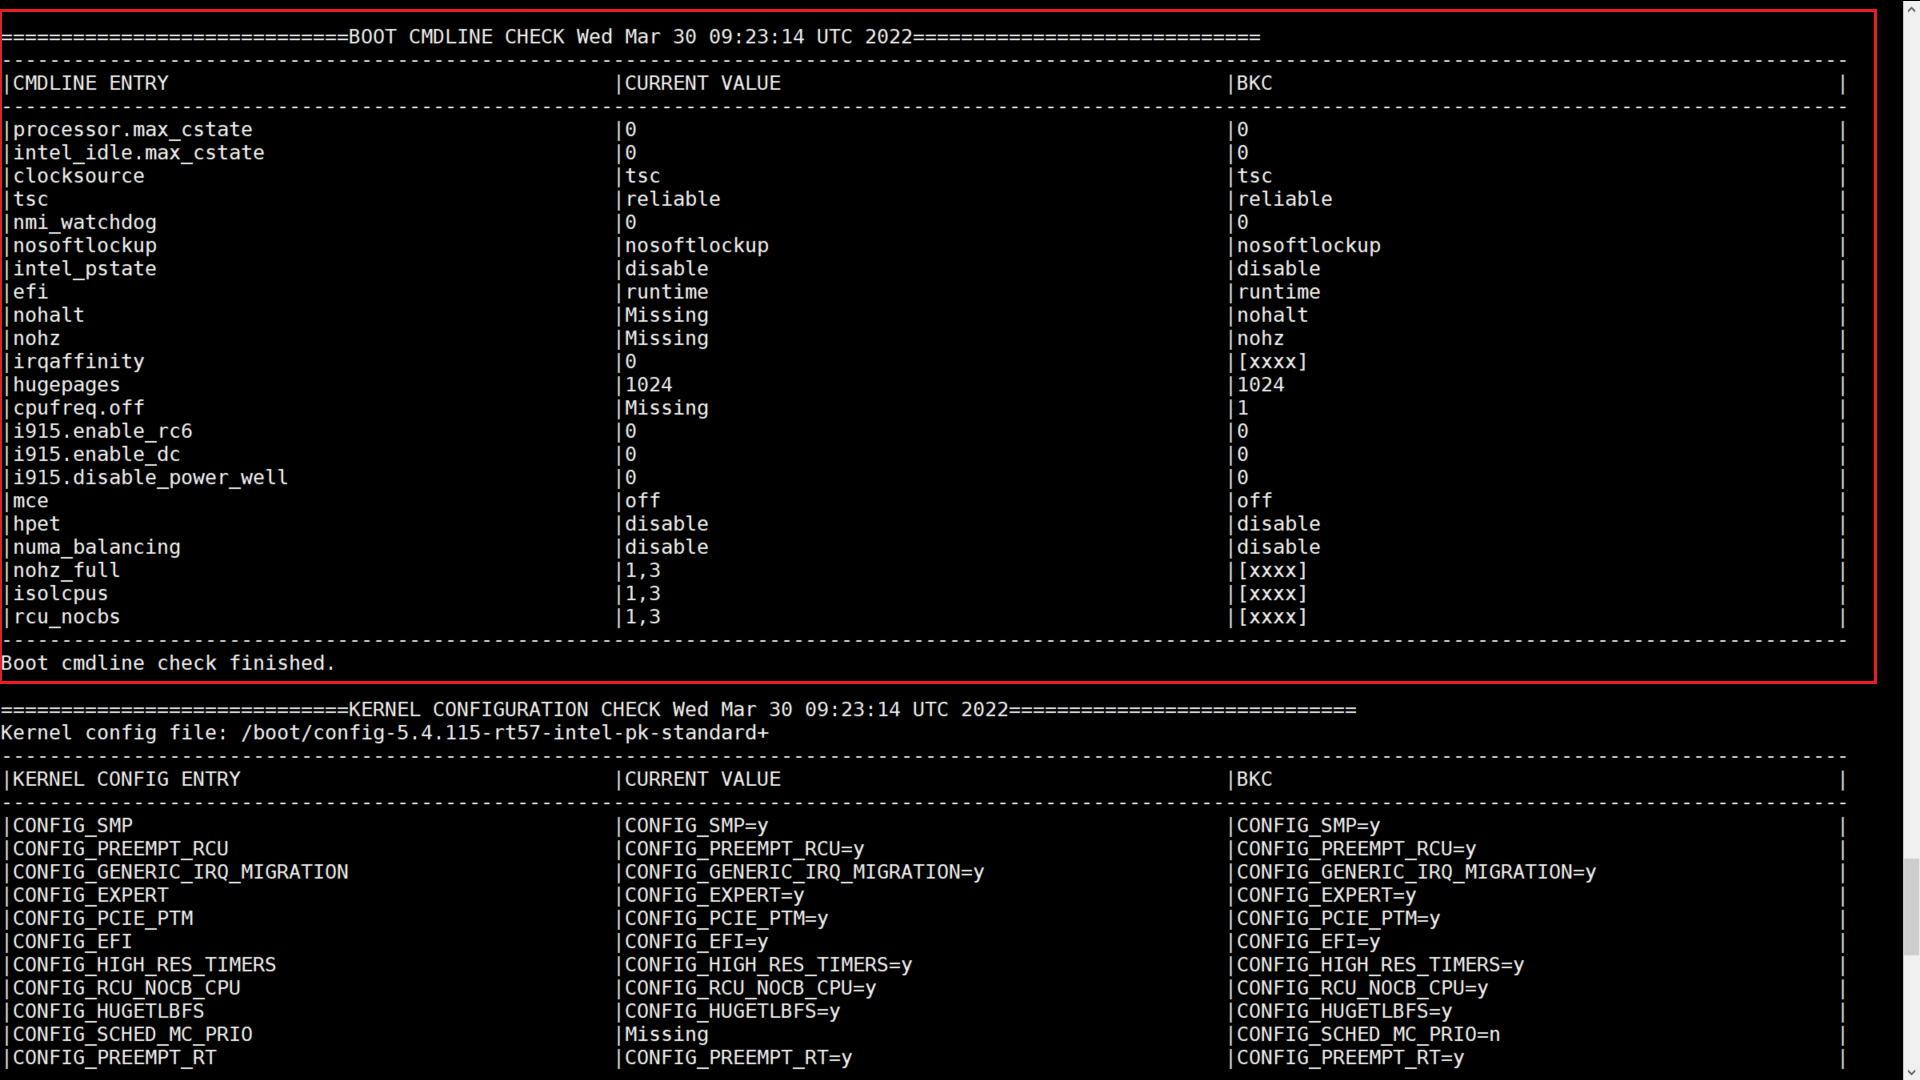Click the BKC value CONFIG_SCHED_MC_PRIO=n

click(1368, 1035)
